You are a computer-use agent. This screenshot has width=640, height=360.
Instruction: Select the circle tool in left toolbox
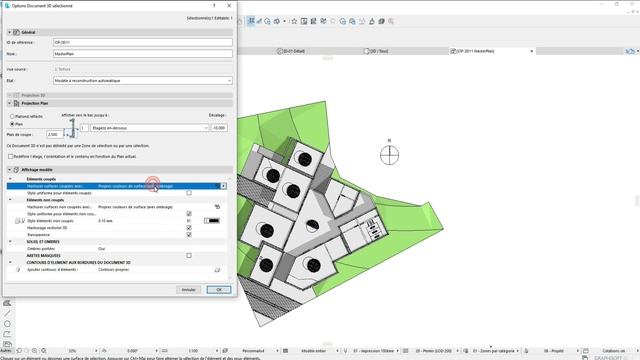point(7,324)
